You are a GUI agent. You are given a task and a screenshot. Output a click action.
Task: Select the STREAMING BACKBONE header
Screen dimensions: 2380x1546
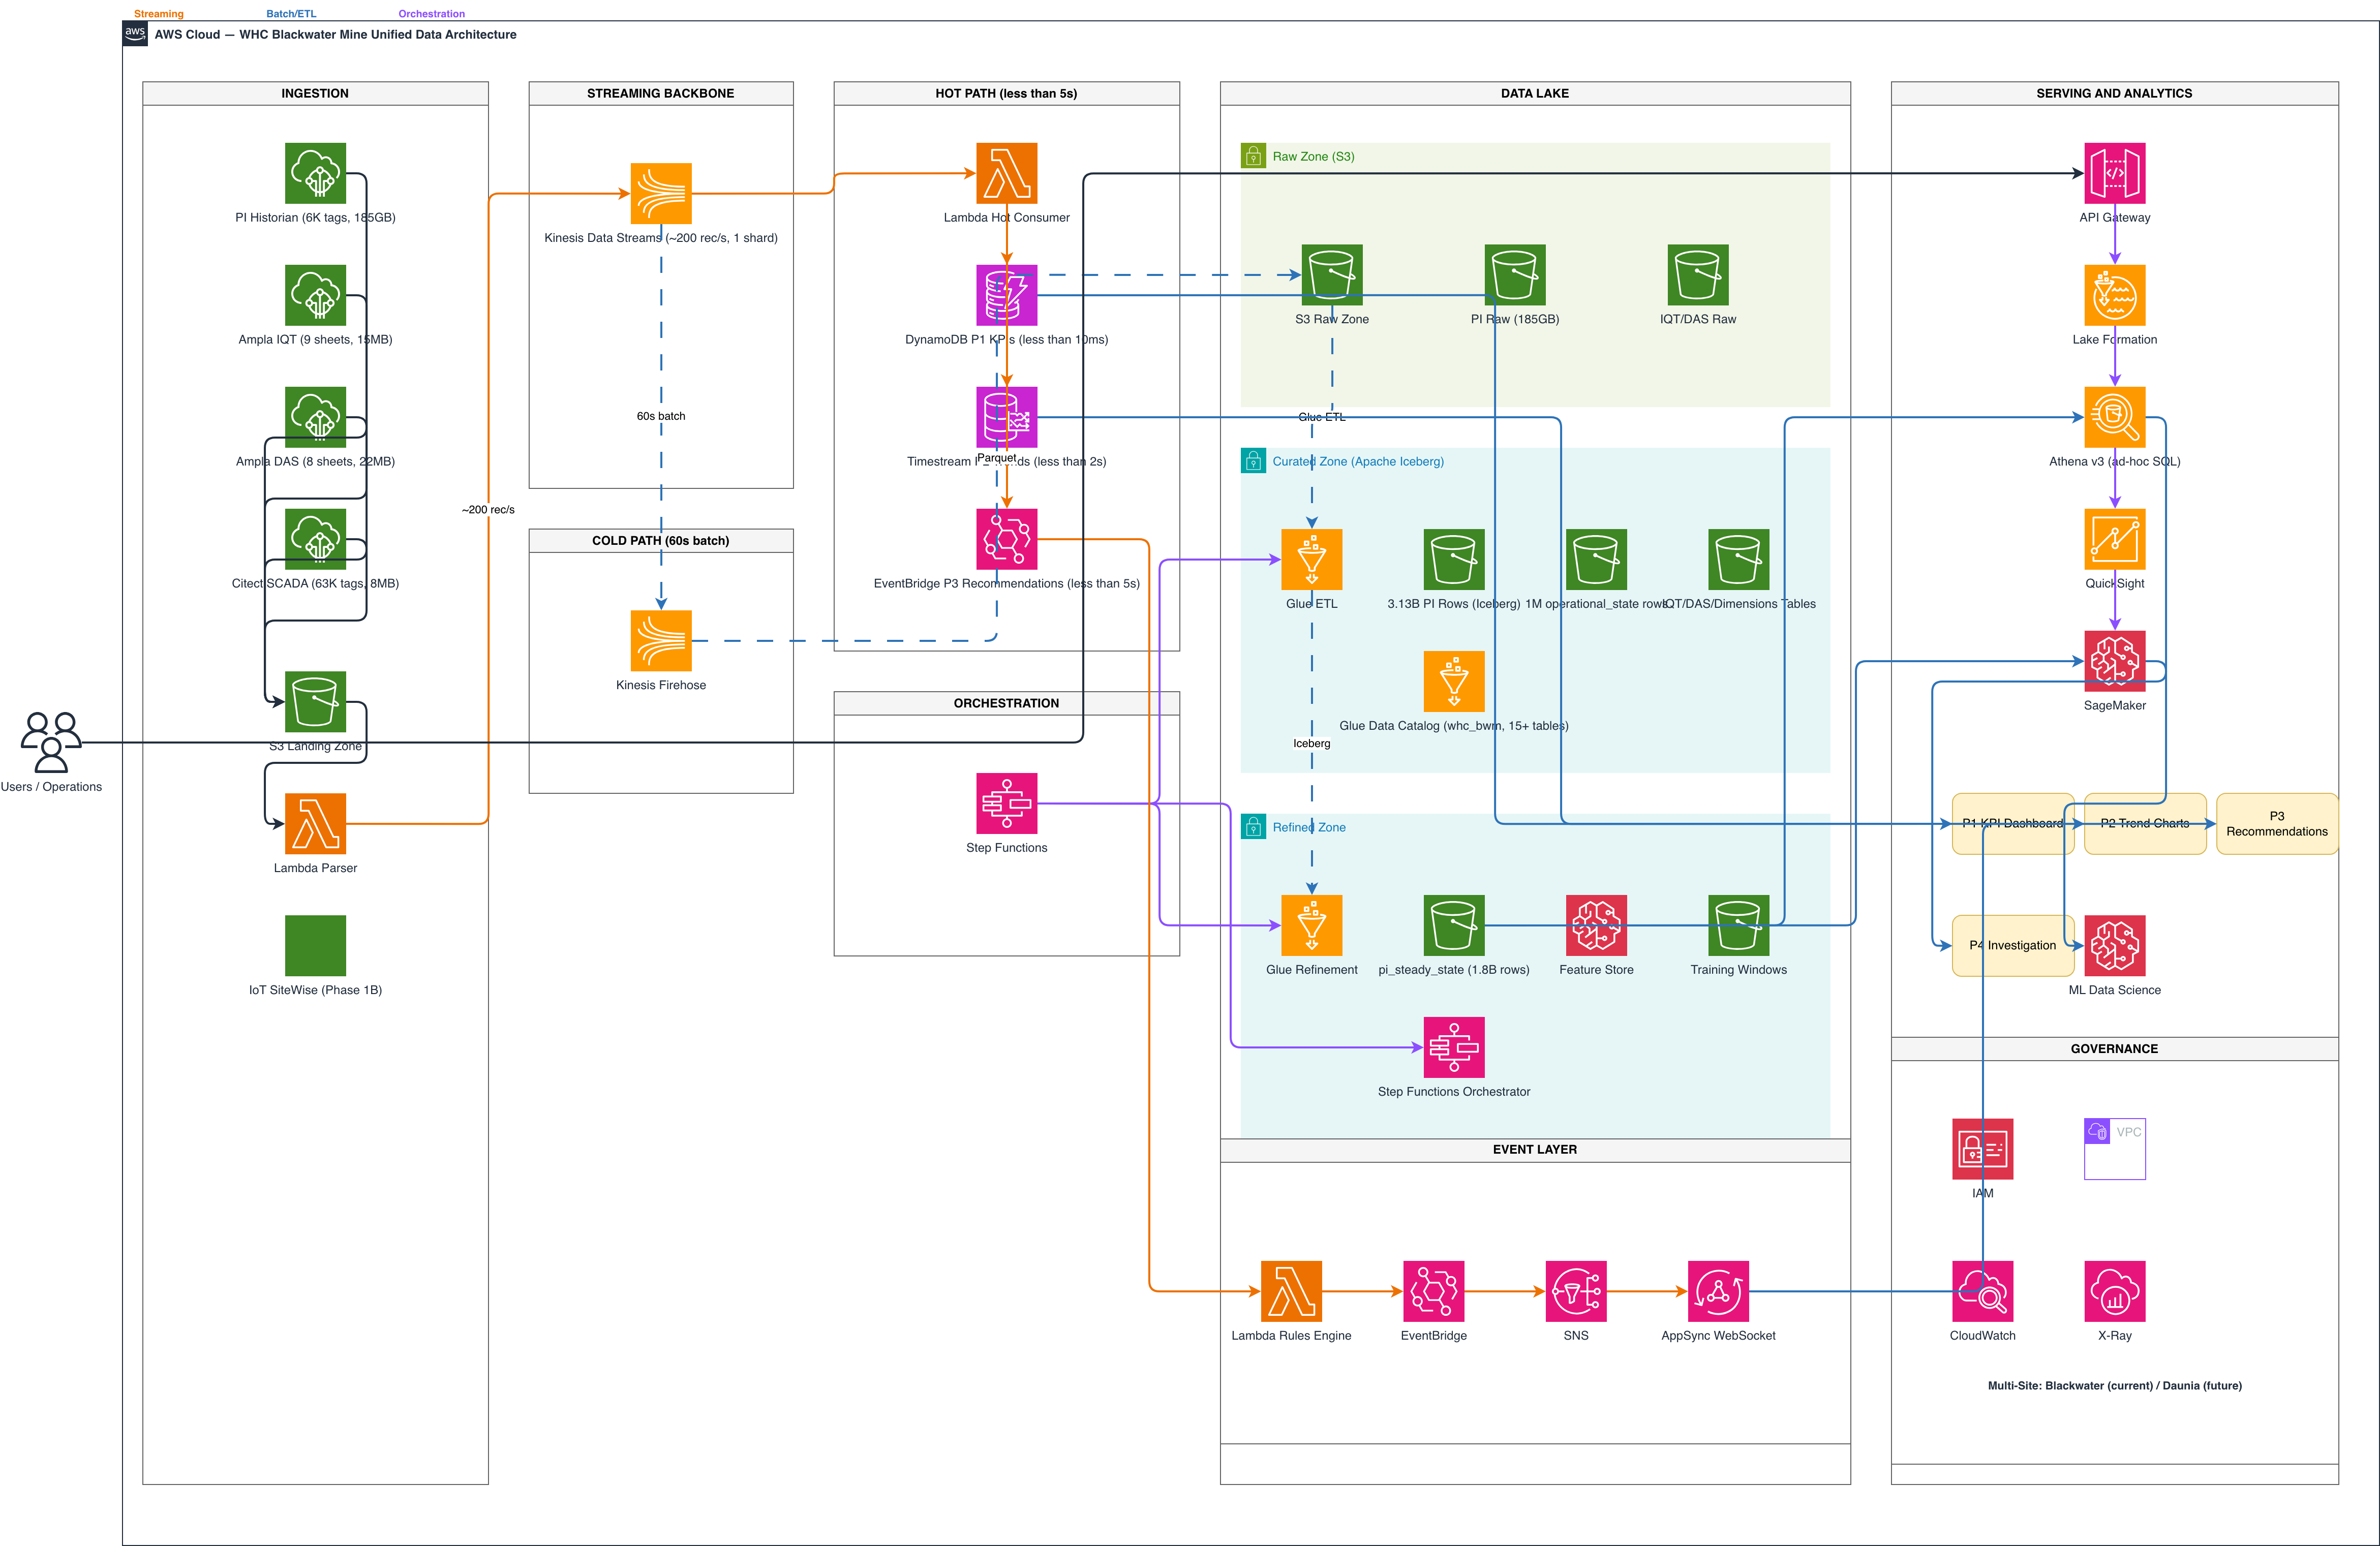(x=661, y=93)
